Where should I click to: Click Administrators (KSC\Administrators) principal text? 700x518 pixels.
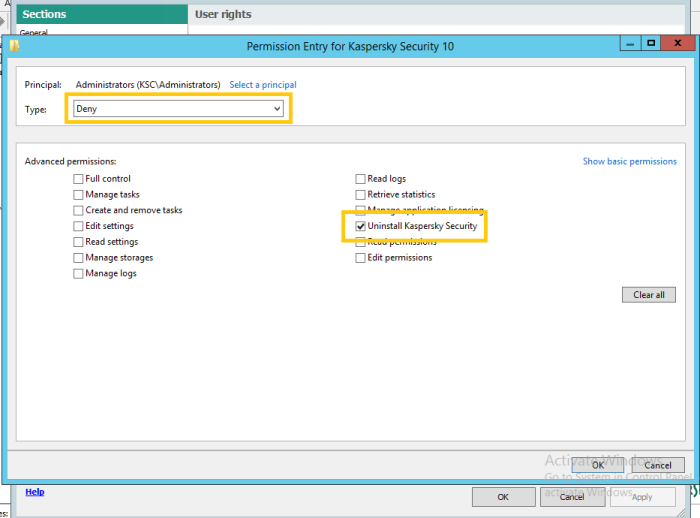[x=148, y=85]
